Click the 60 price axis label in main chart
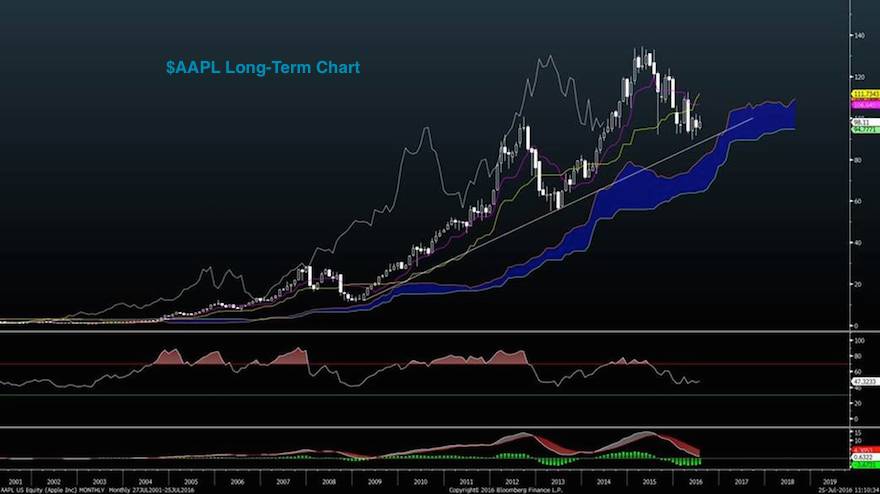This screenshot has height=494, width=880. (x=858, y=202)
